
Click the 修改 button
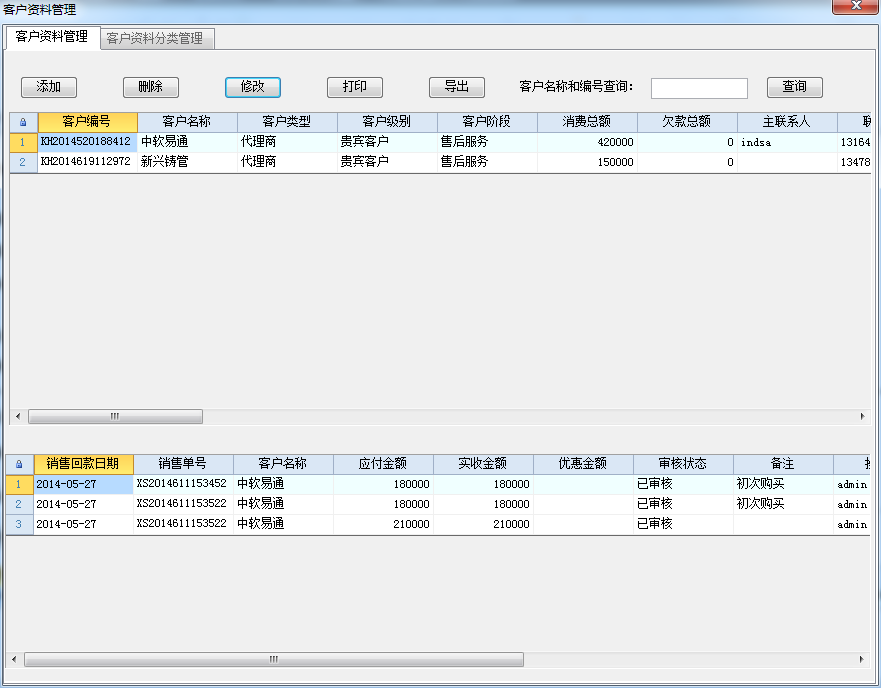pyautogui.click(x=252, y=87)
